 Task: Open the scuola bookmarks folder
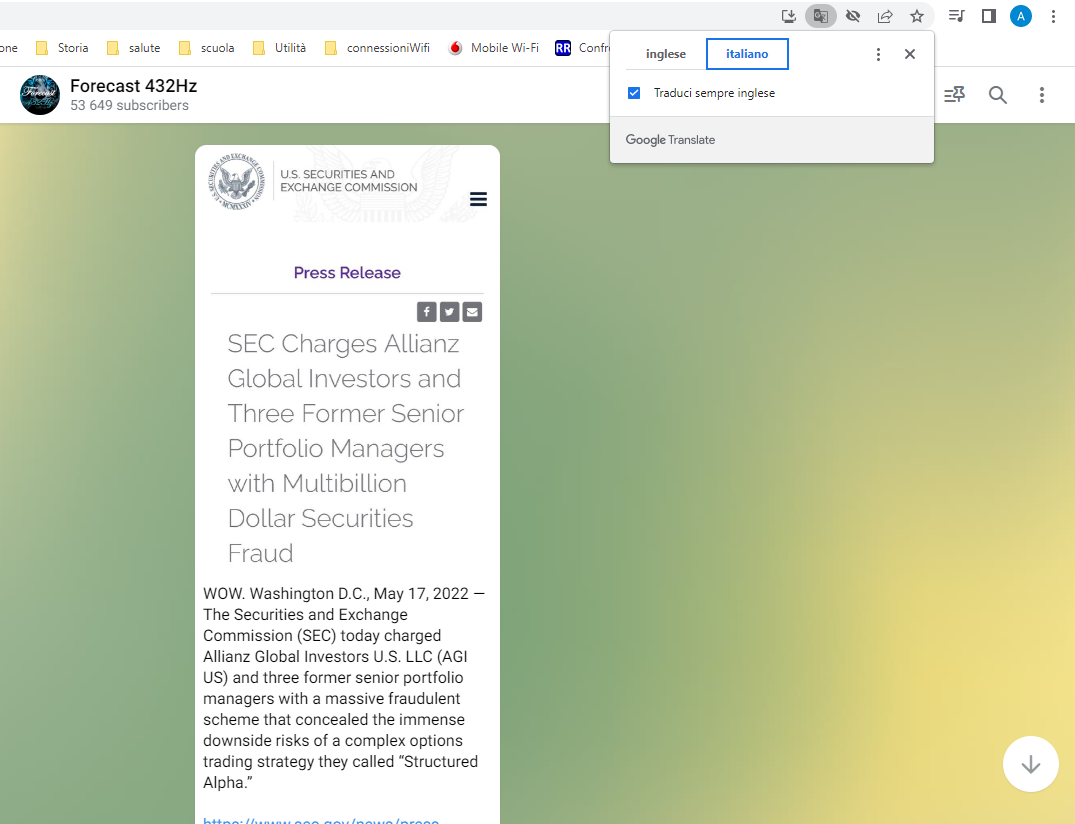pyautogui.click(x=206, y=48)
